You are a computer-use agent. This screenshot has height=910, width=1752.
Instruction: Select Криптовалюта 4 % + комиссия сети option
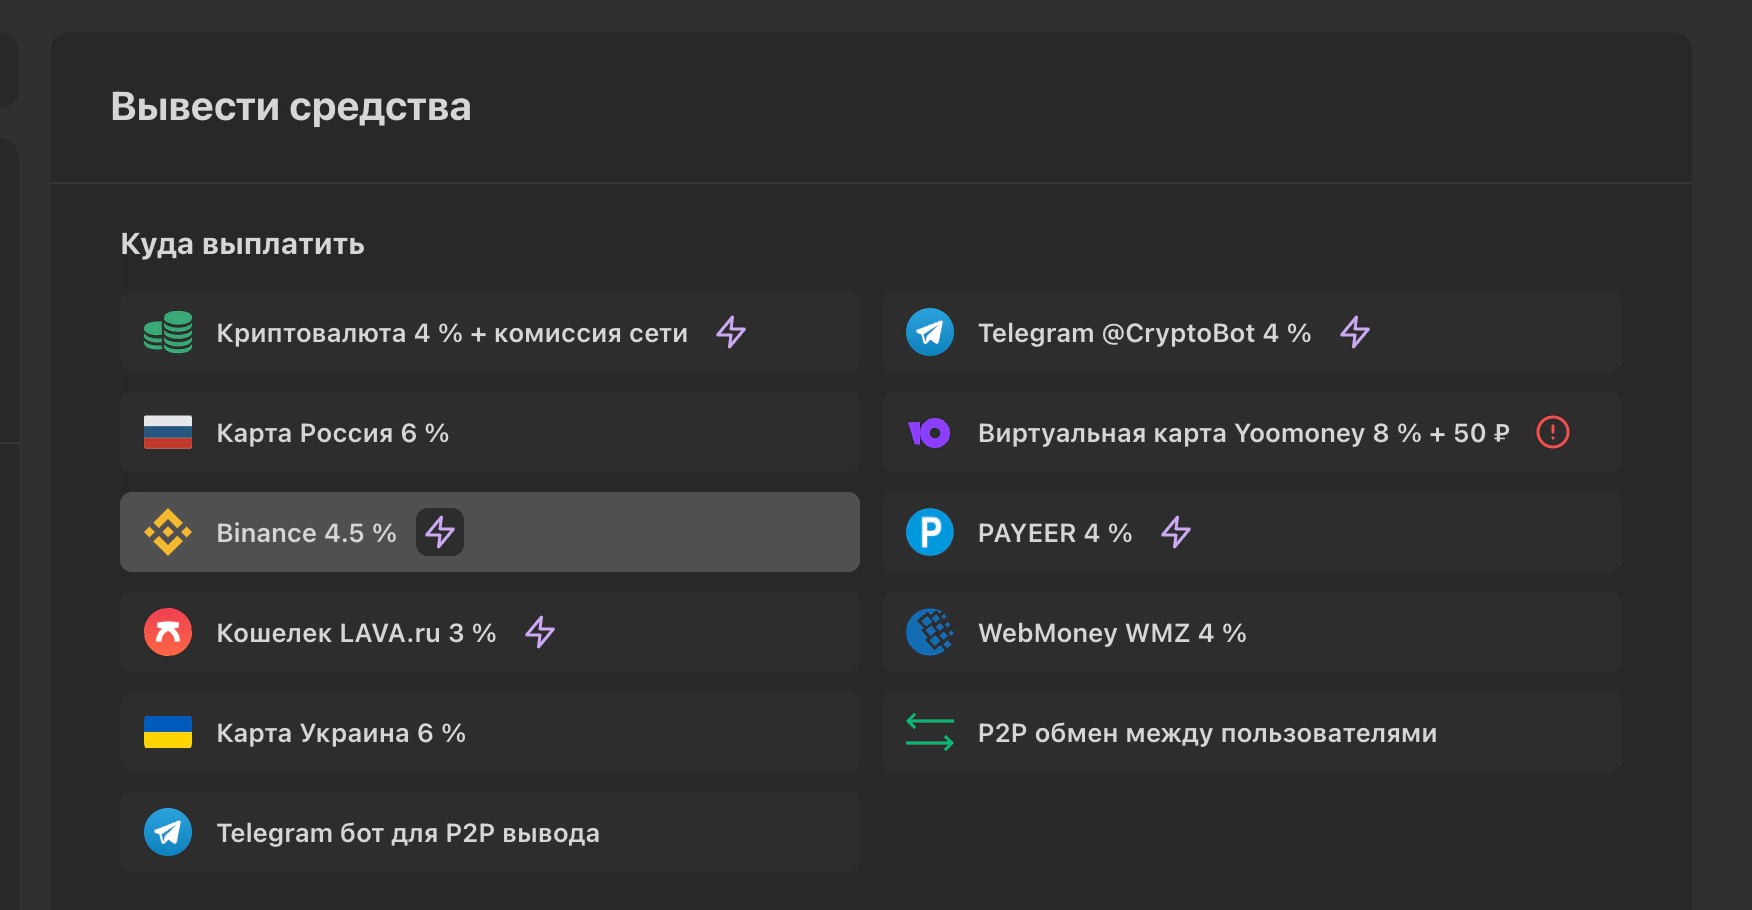452,333
